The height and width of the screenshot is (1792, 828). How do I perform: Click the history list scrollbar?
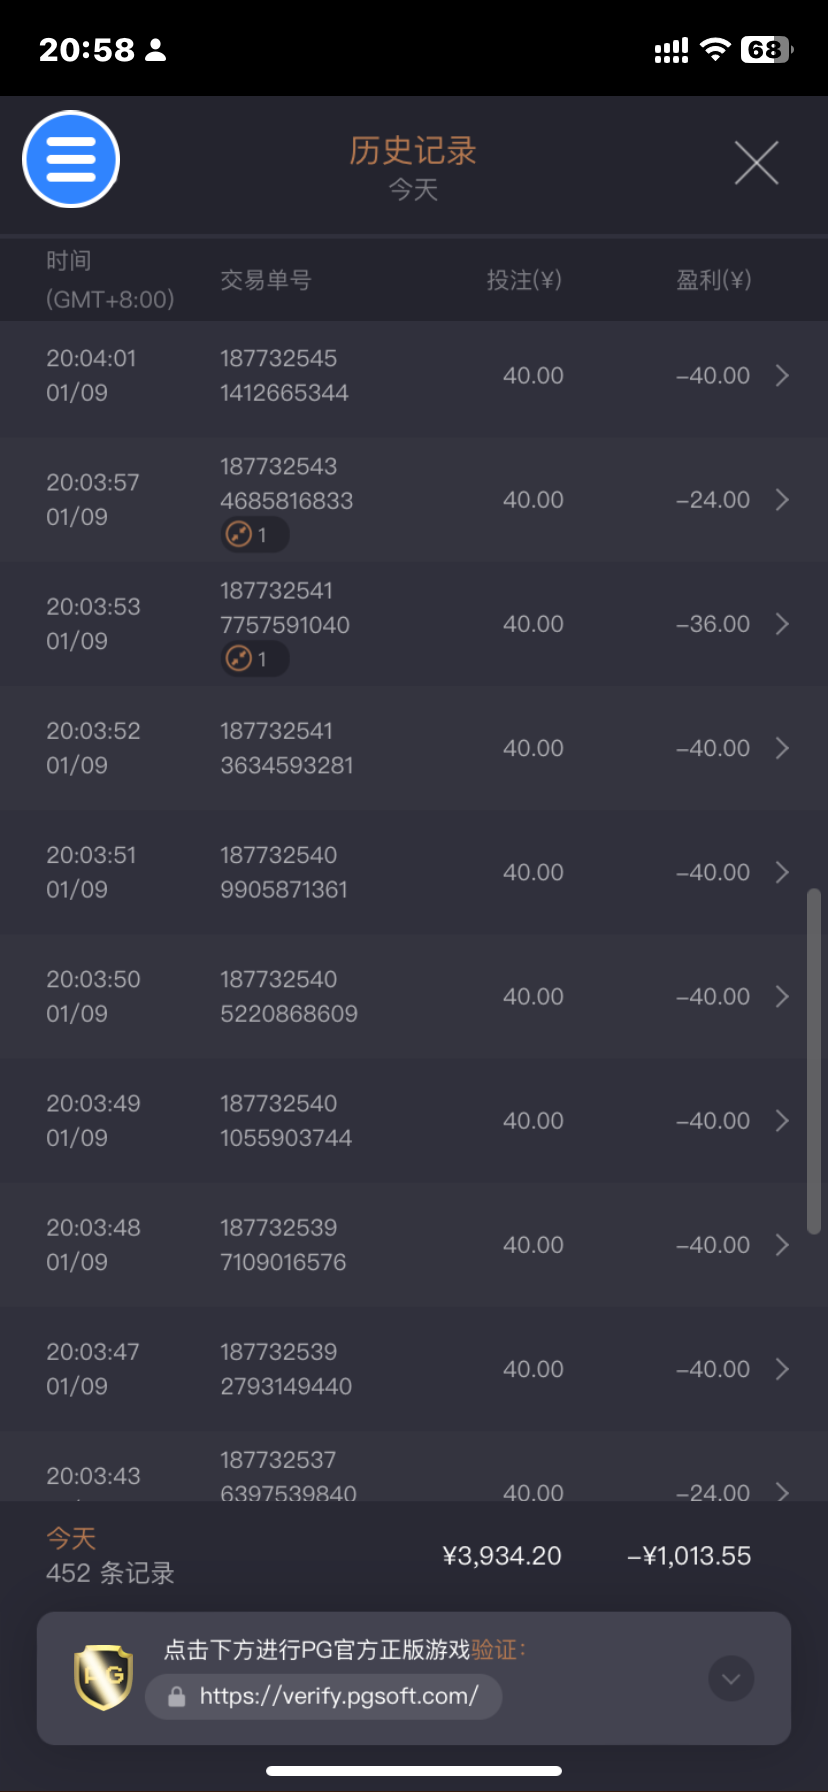point(814,1060)
